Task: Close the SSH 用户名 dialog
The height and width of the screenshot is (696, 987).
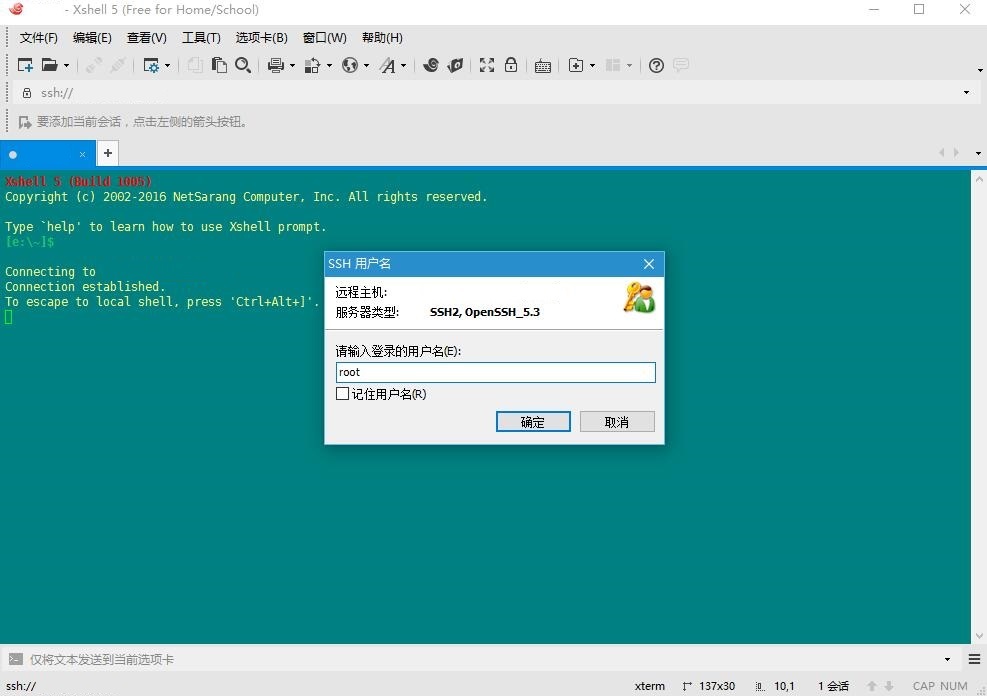Action: 649,264
